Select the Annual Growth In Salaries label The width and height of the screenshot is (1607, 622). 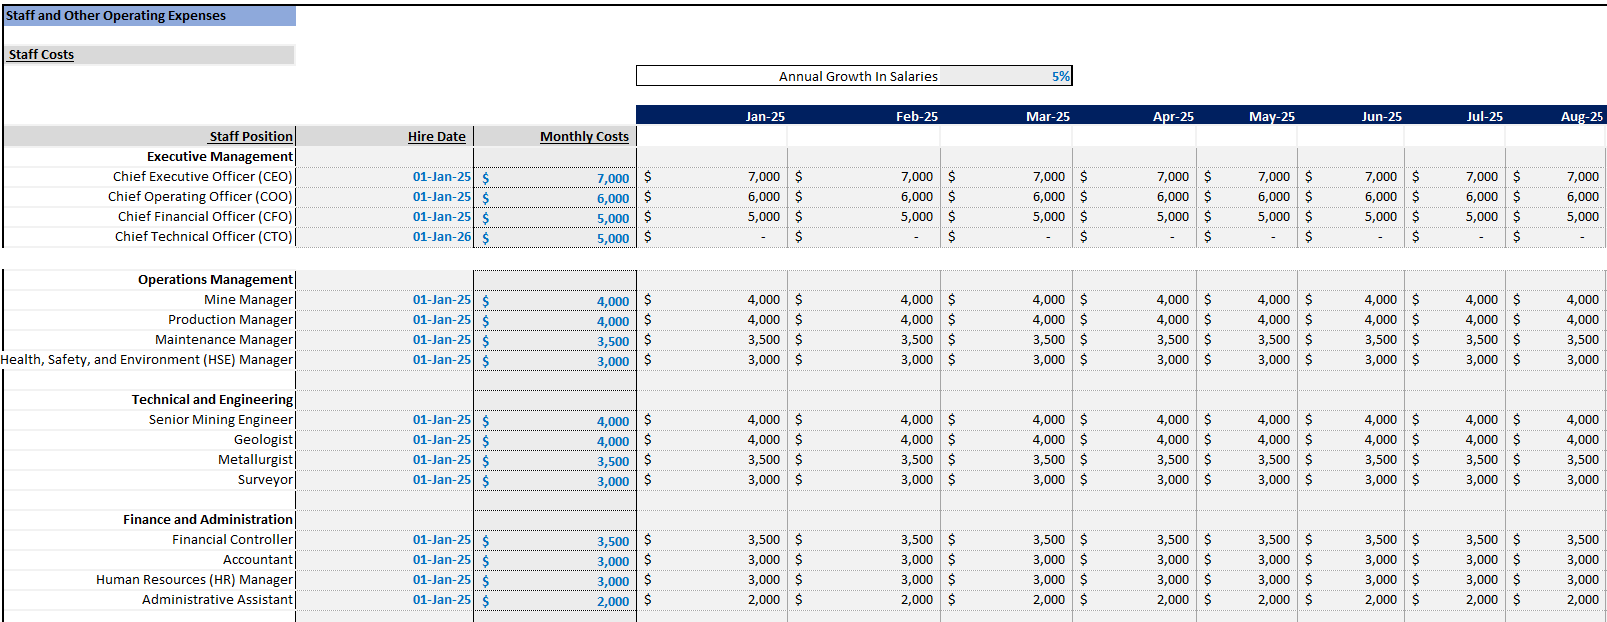[858, 76]
